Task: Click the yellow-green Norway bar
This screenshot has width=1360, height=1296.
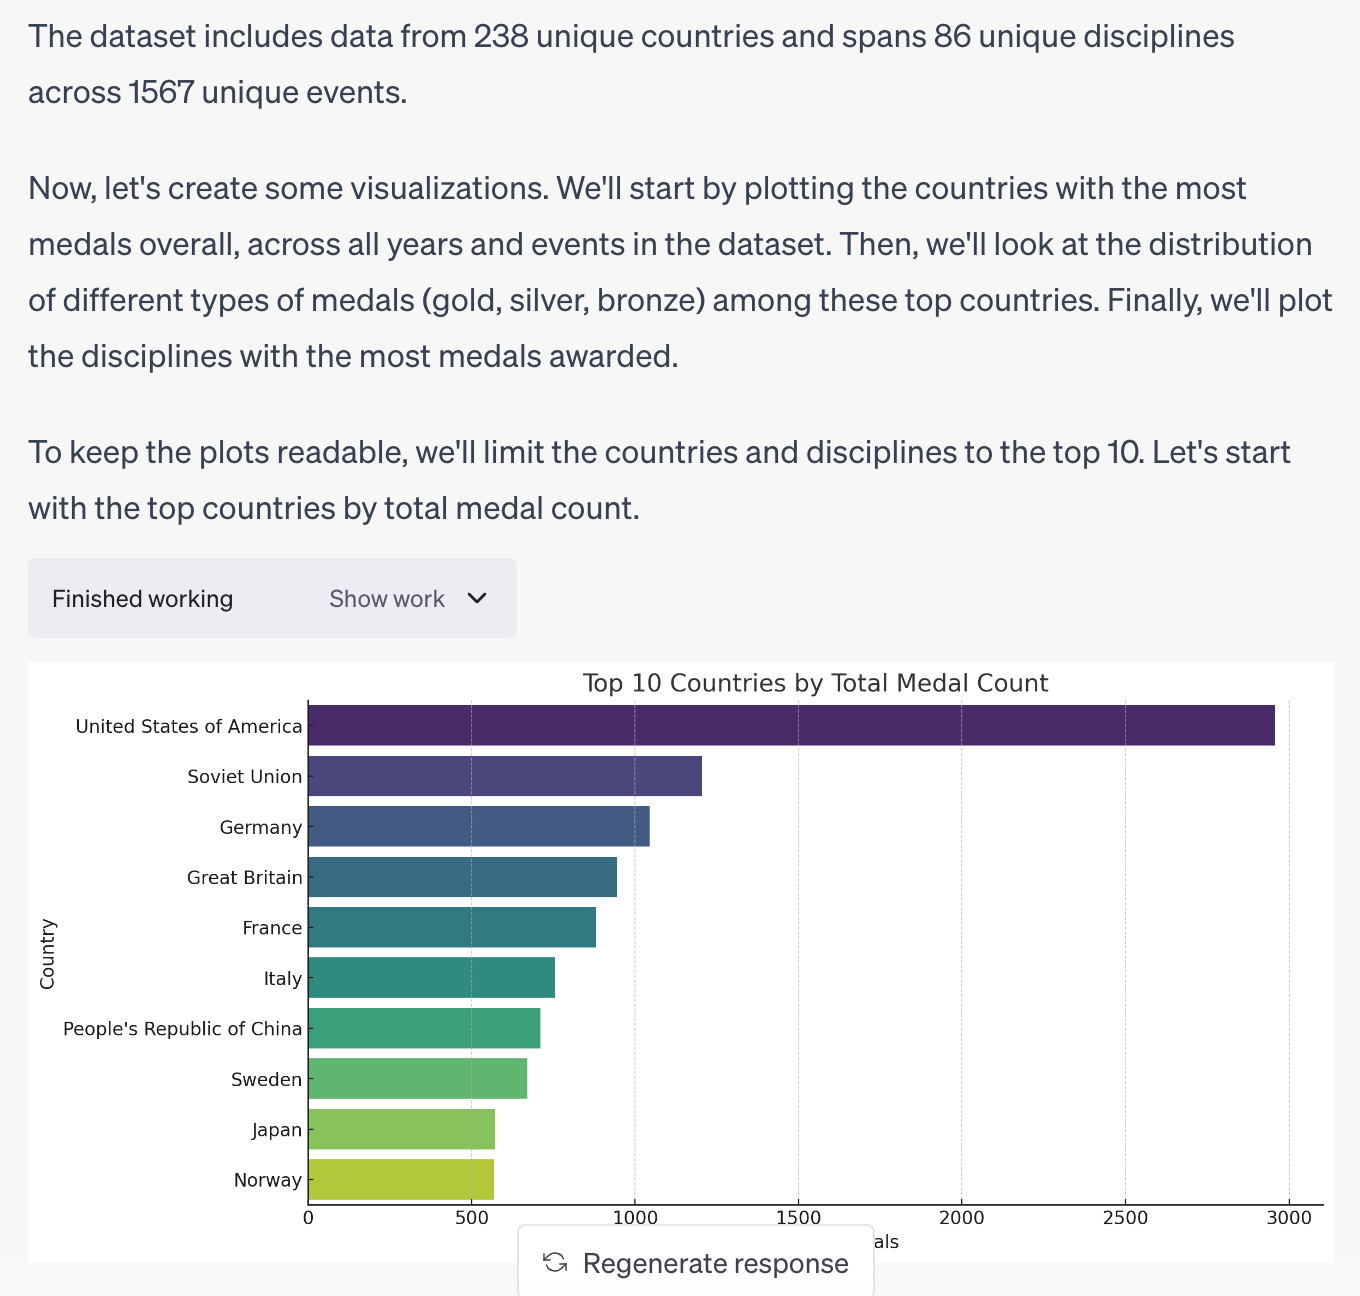Action: click(401, 1179)
